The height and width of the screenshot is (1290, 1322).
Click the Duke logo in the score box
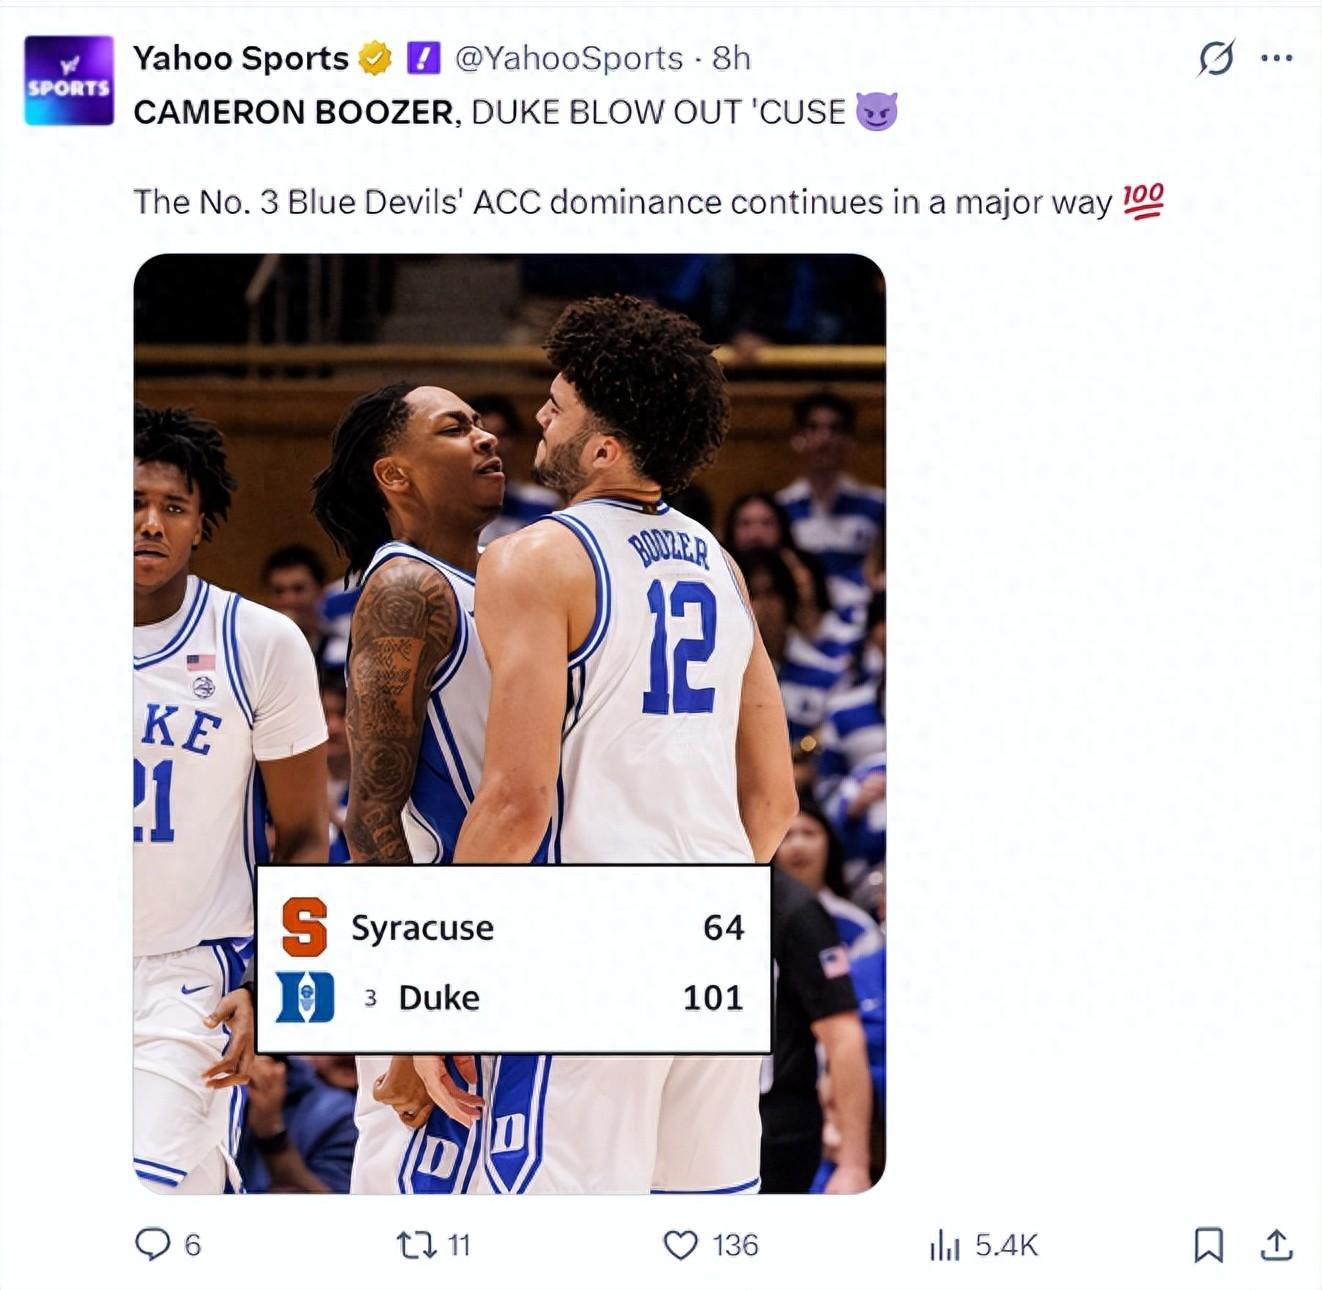(304, 997)
